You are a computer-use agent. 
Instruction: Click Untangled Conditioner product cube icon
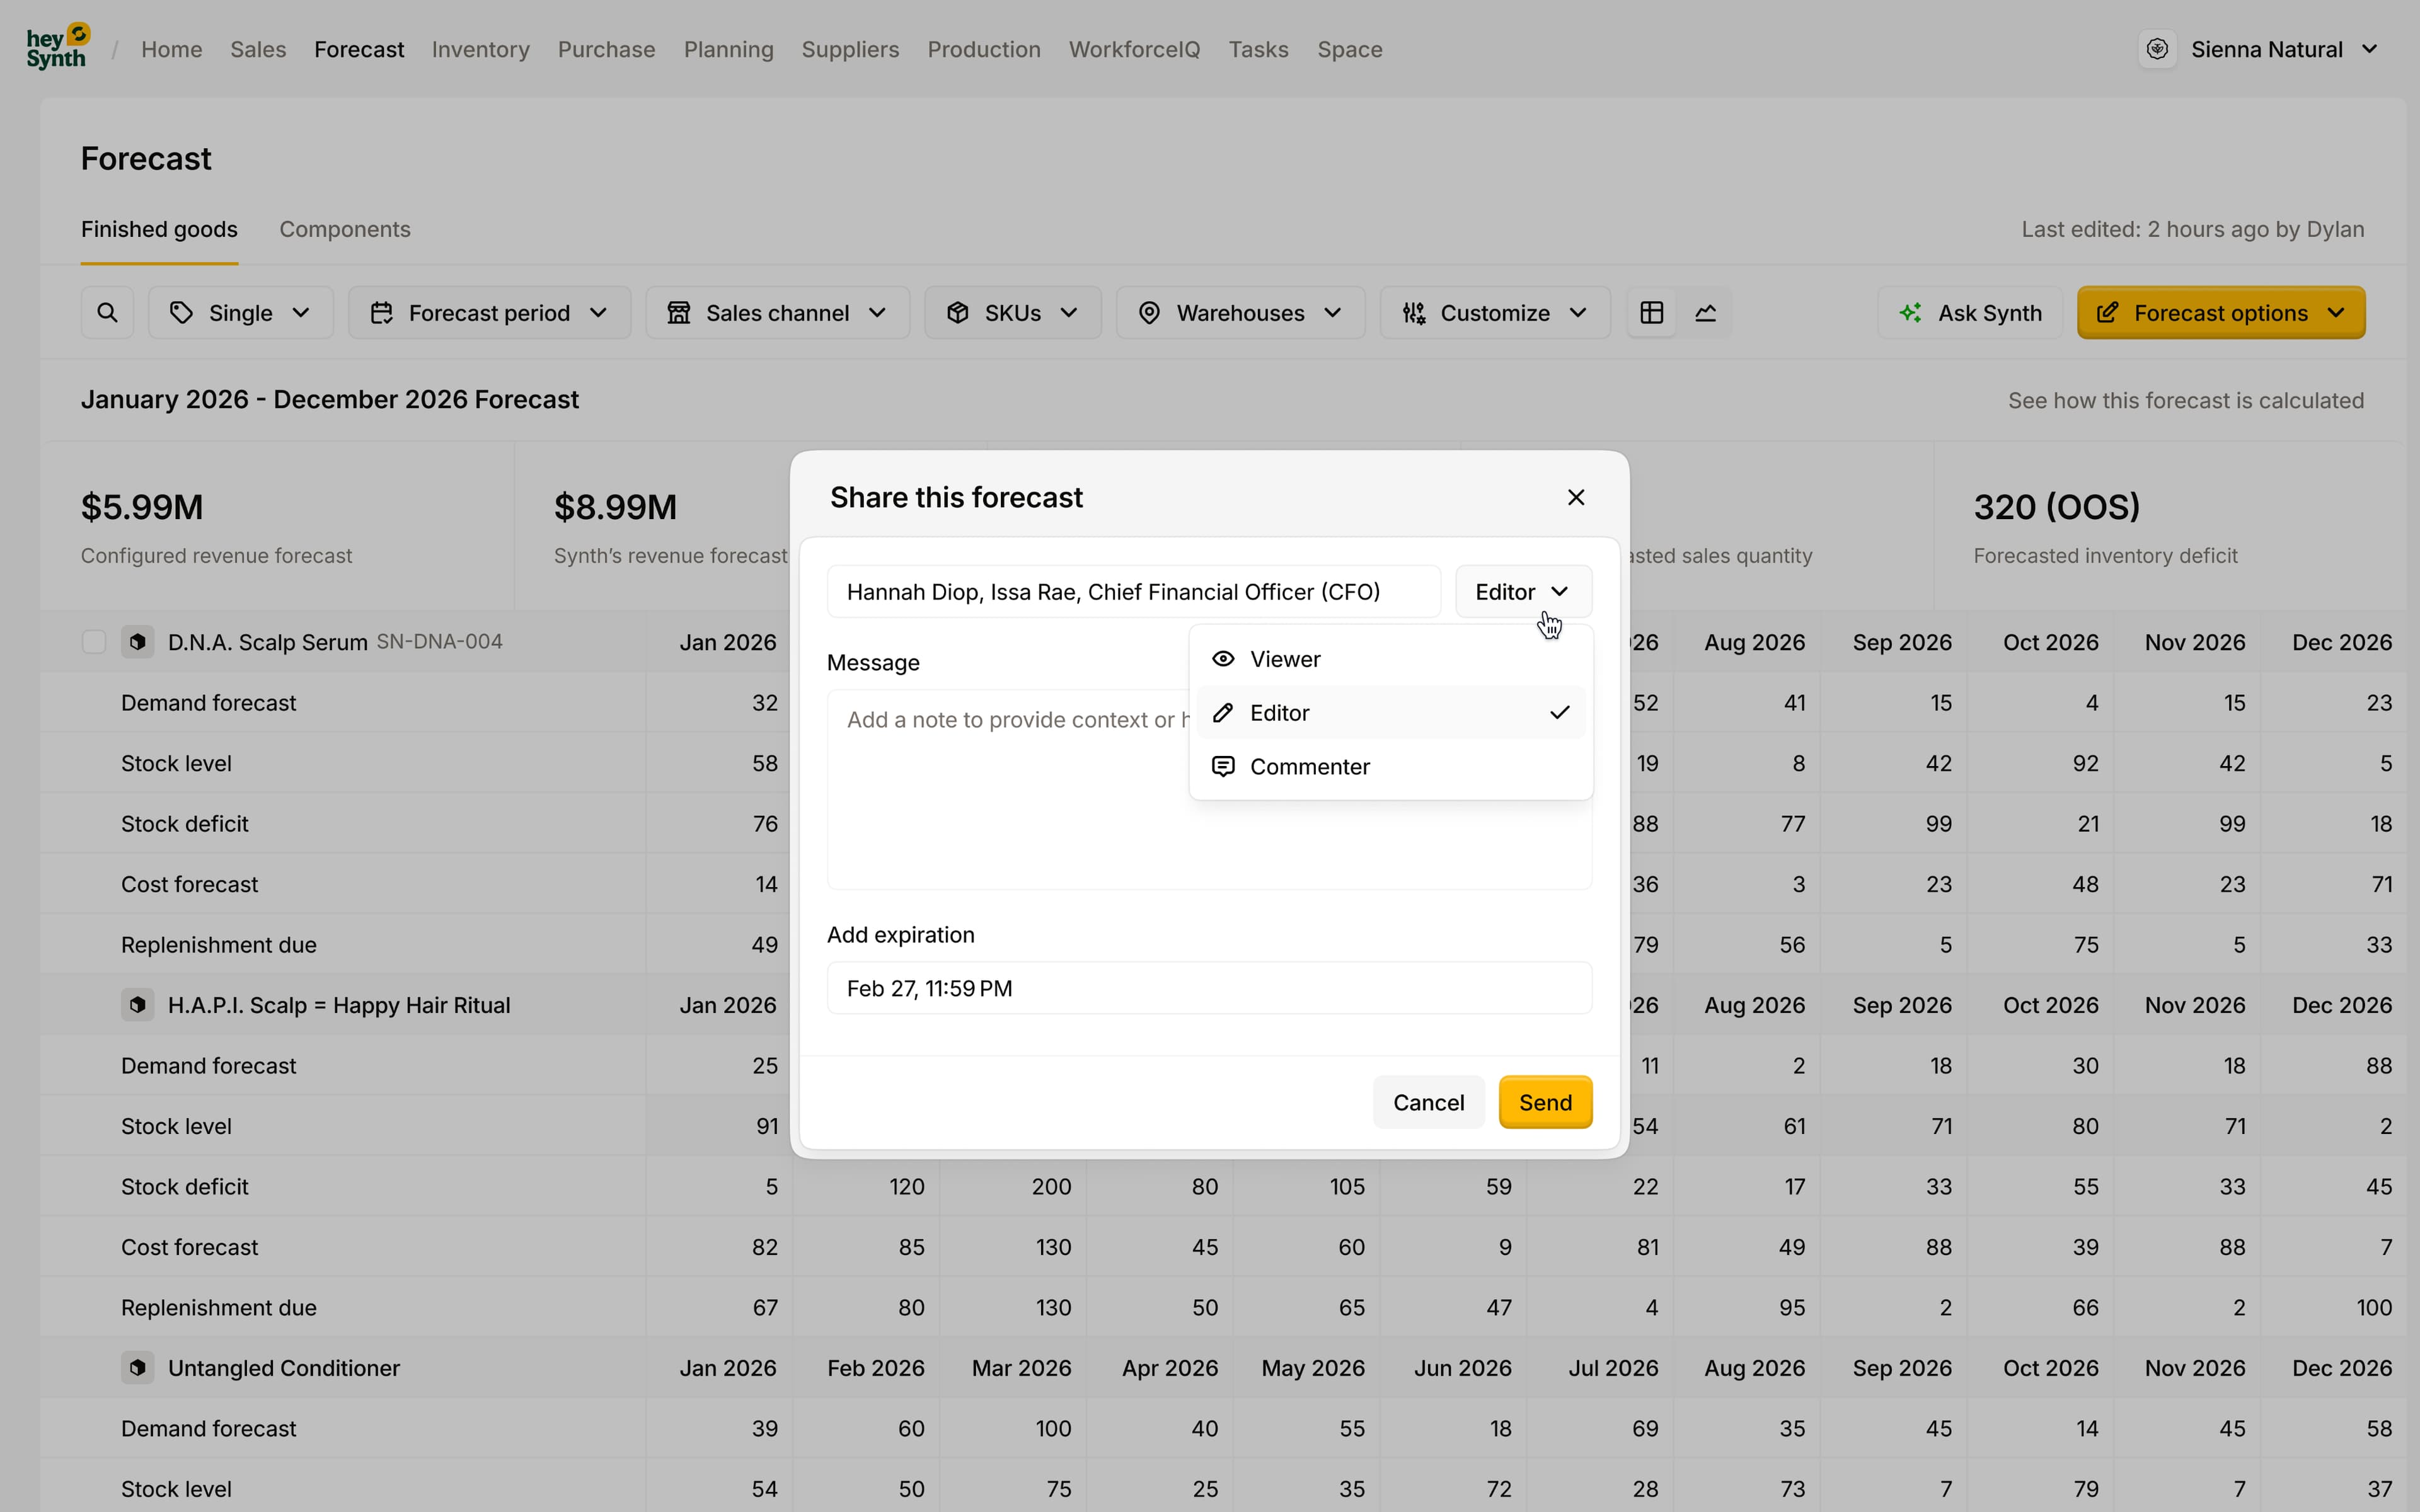pos(138,1367)
